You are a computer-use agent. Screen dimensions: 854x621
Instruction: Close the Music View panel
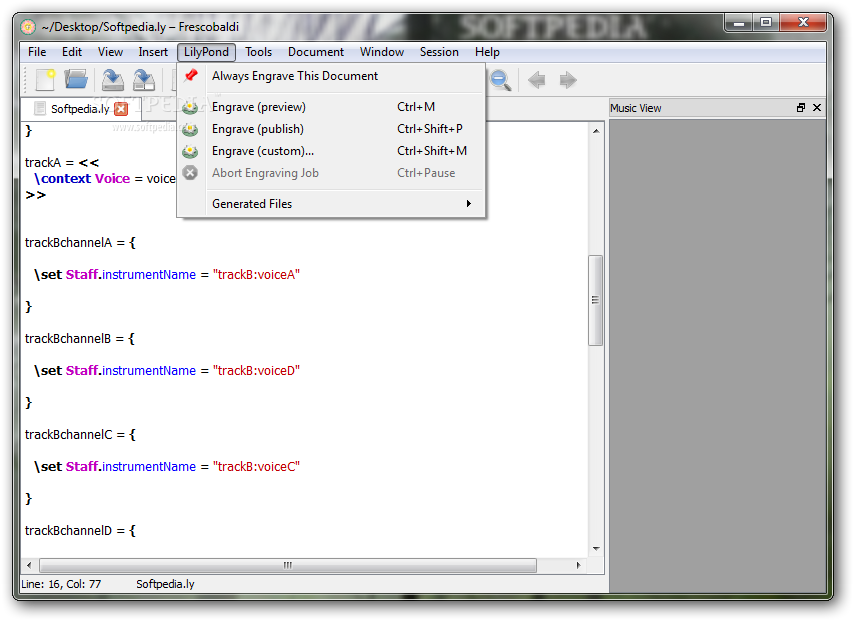coord(817,108)
